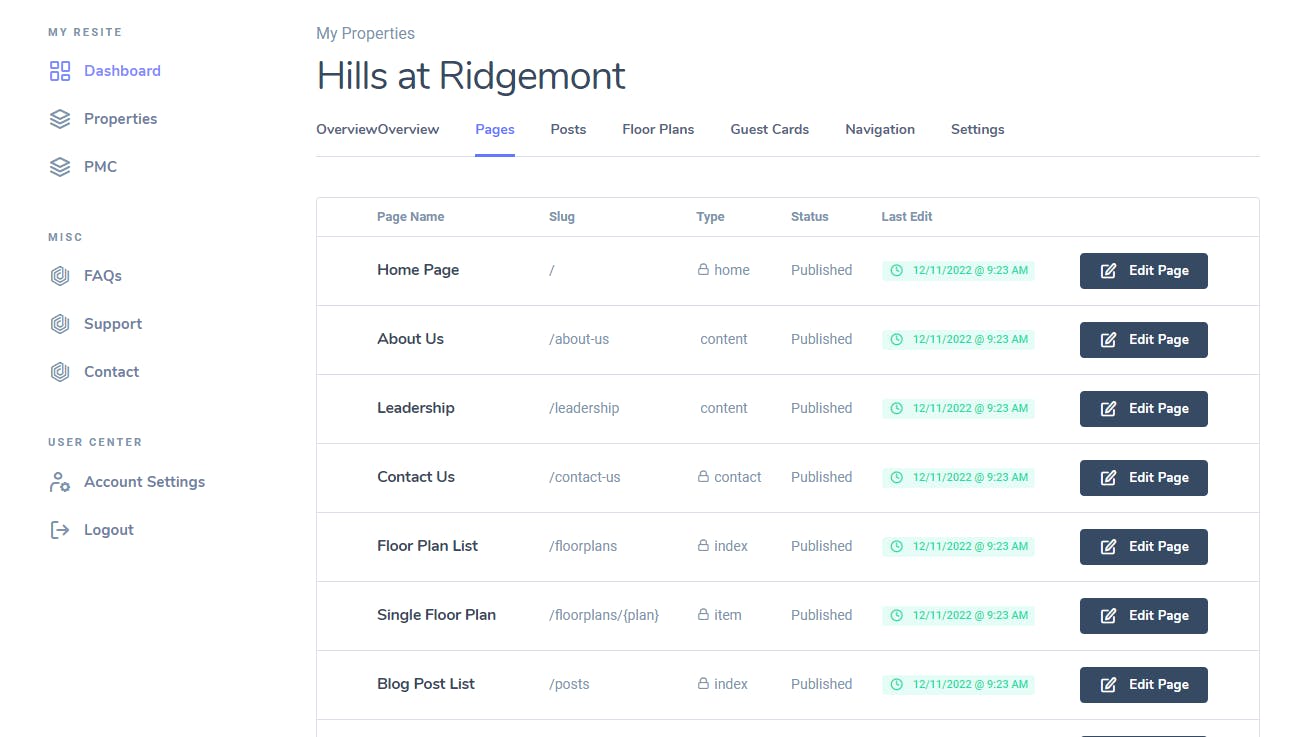This screenshot has height=737, width=1312.
Task: Click the Dashboard grid icon in sidebar
Action: [60, 71]
